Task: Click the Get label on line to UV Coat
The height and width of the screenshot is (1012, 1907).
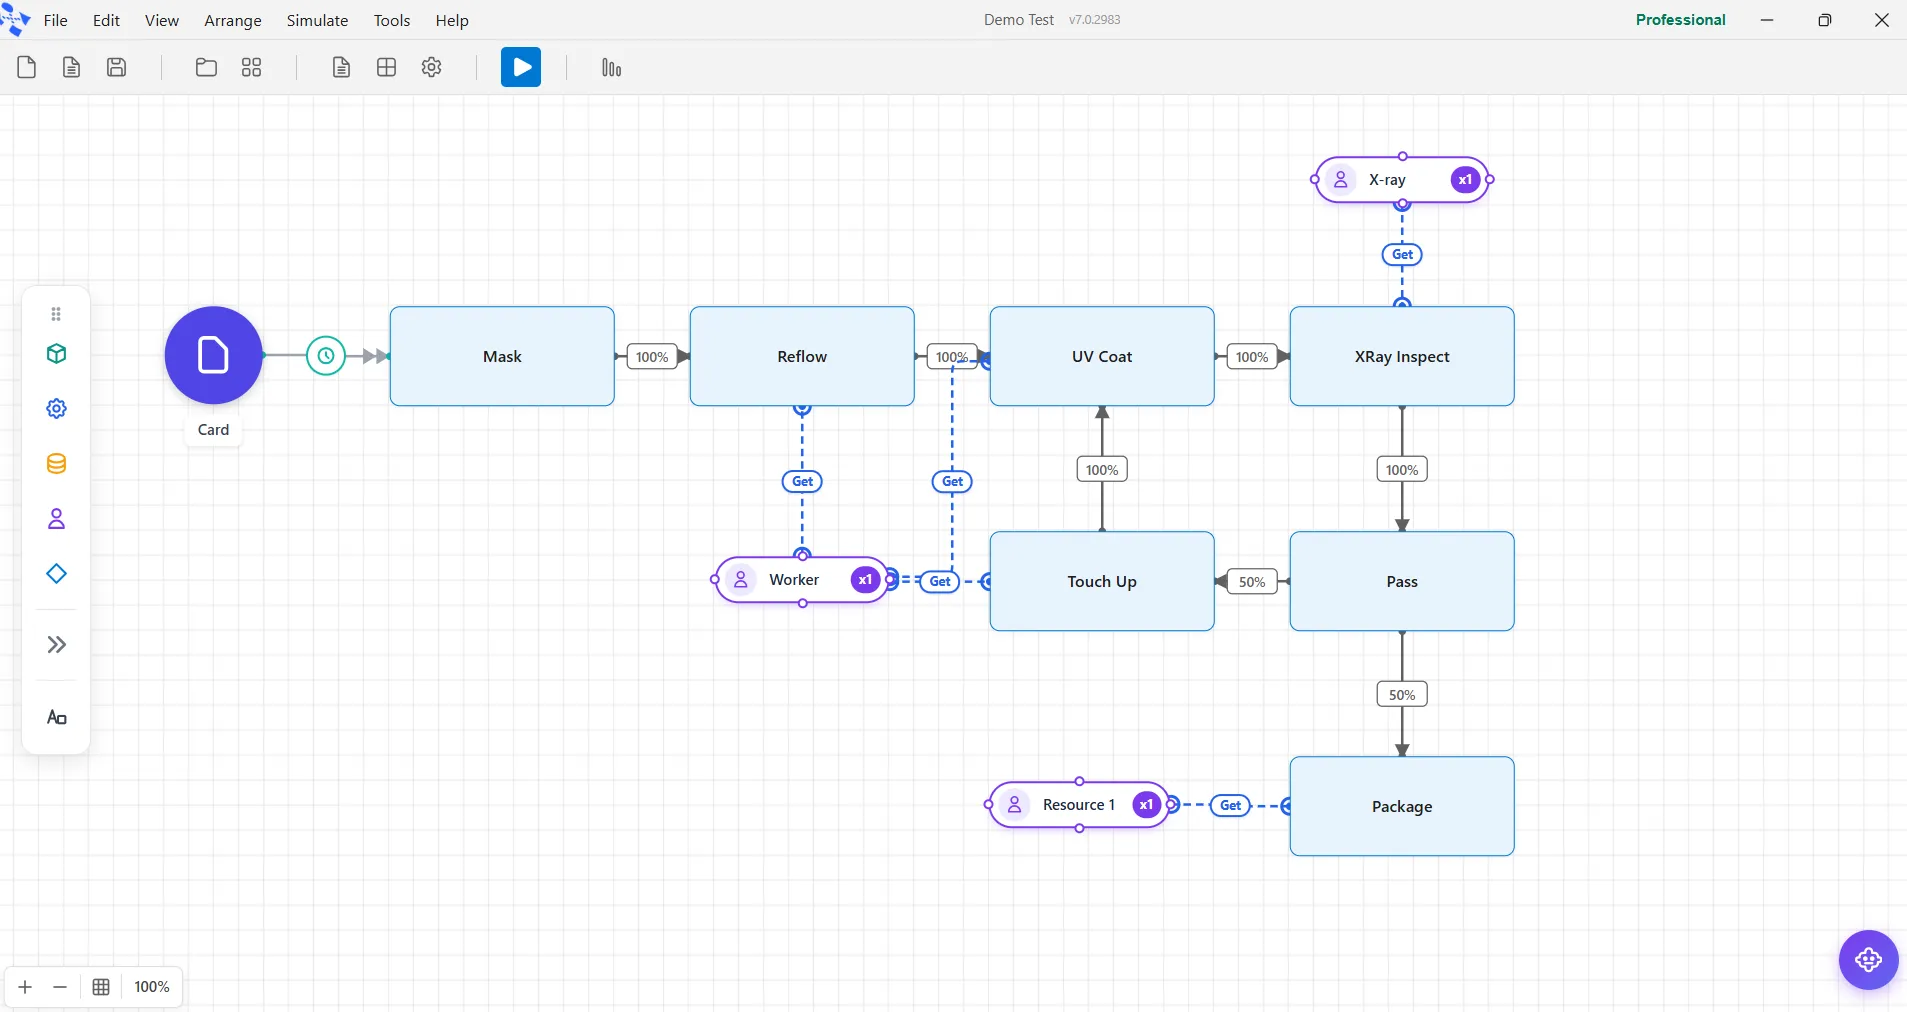Action: [952, 482]
